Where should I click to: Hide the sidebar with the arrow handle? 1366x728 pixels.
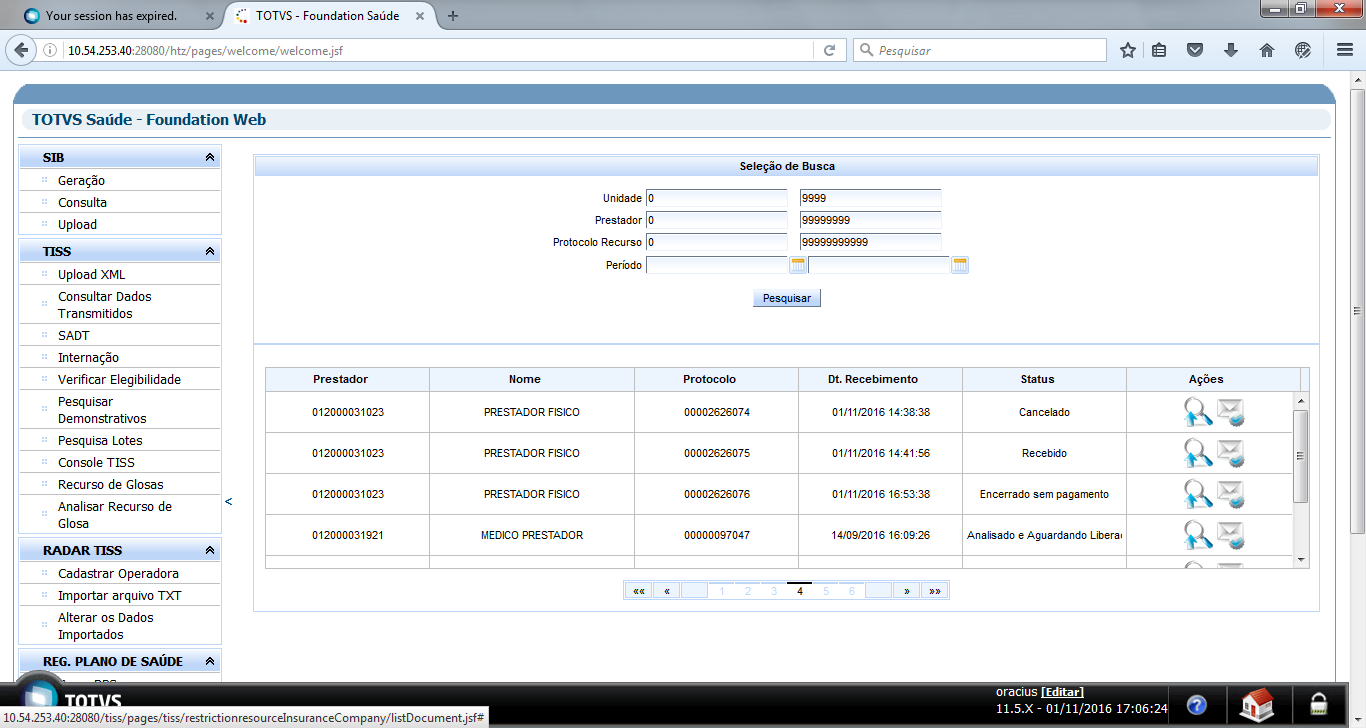point(228,501)
